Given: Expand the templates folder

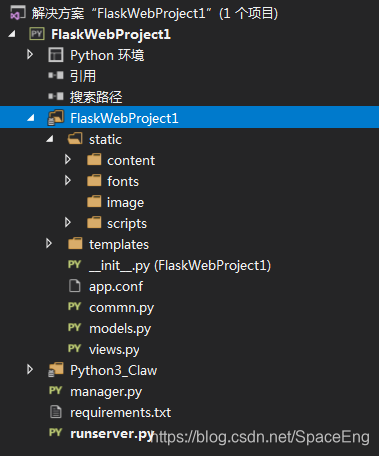Looking at the screenshot, I should coord(49,243).
